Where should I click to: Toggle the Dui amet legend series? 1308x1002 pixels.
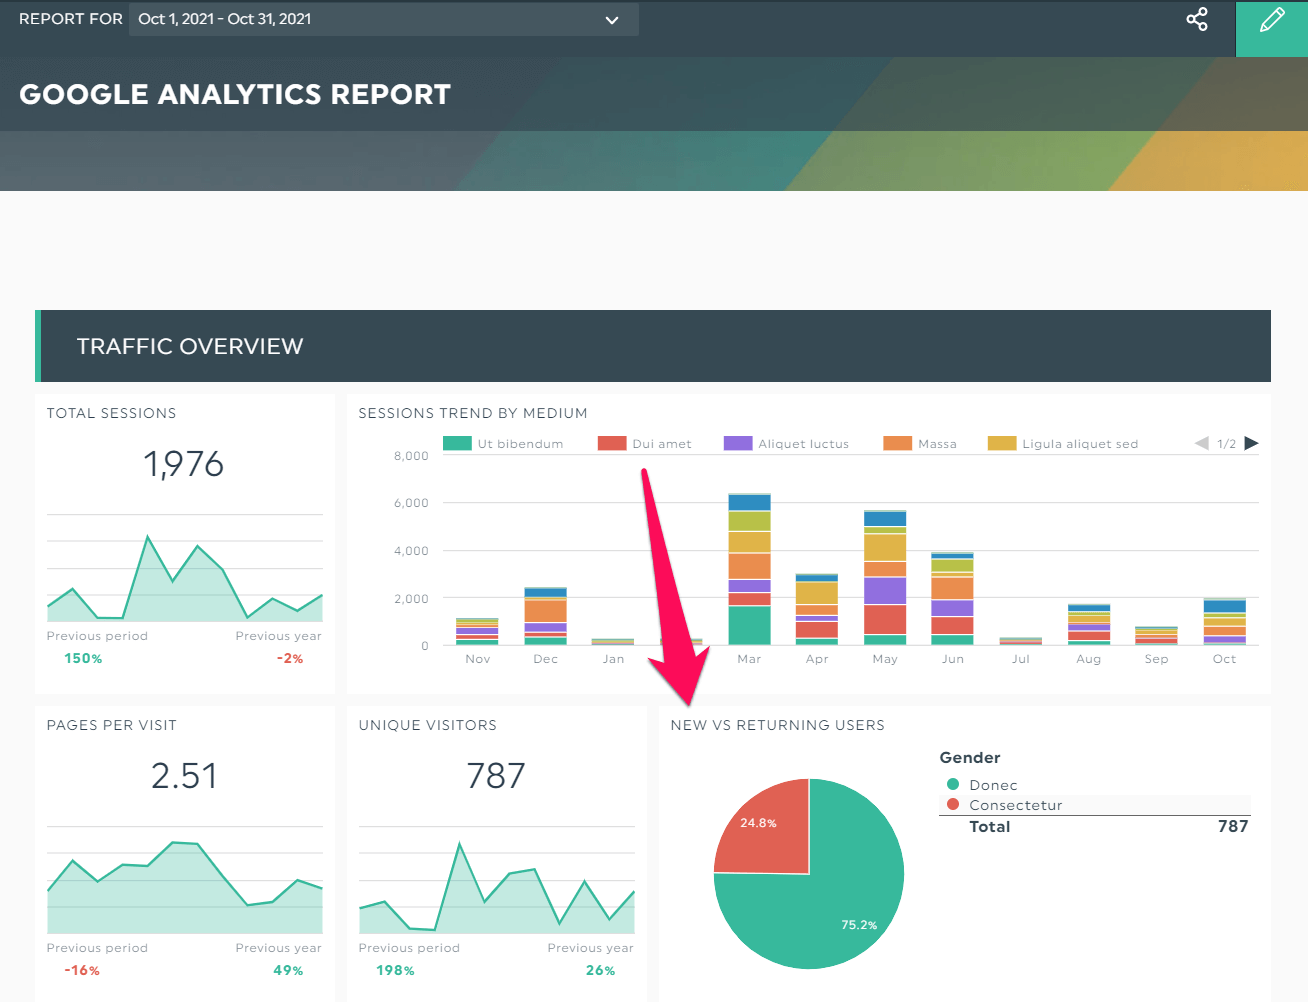coord(645,444)
